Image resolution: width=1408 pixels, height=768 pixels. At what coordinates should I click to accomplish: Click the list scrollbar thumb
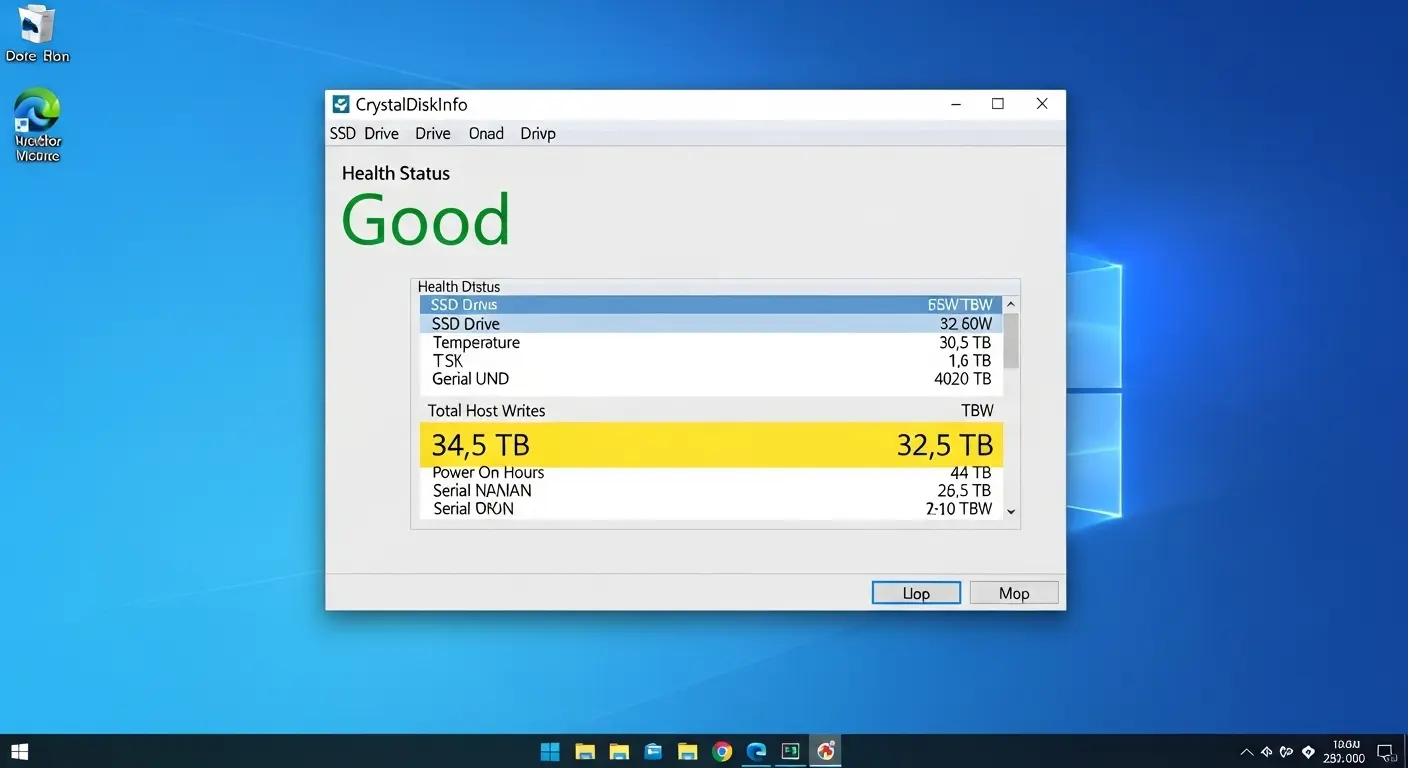tap(1011, 340)
